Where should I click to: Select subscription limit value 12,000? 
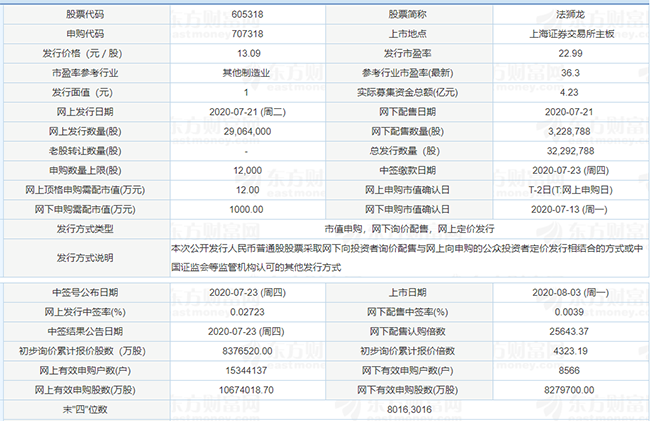tap(247, 170)
